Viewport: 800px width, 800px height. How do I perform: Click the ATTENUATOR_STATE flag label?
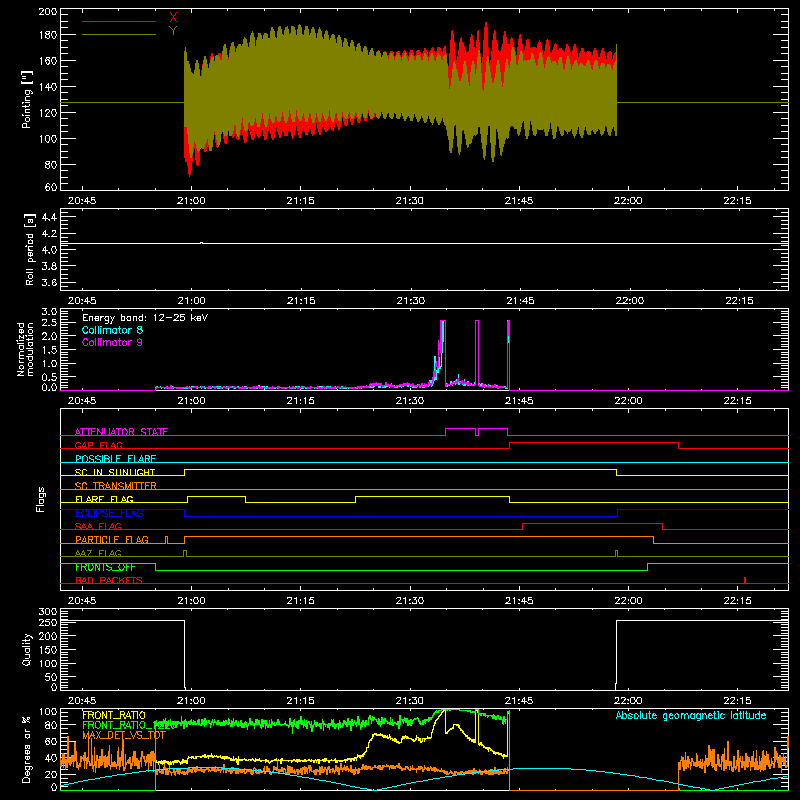[x=121, y=432]
